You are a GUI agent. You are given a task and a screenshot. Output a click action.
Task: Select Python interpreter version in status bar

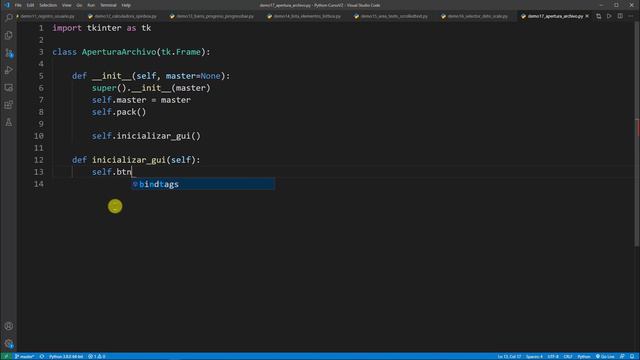point(65,356)
